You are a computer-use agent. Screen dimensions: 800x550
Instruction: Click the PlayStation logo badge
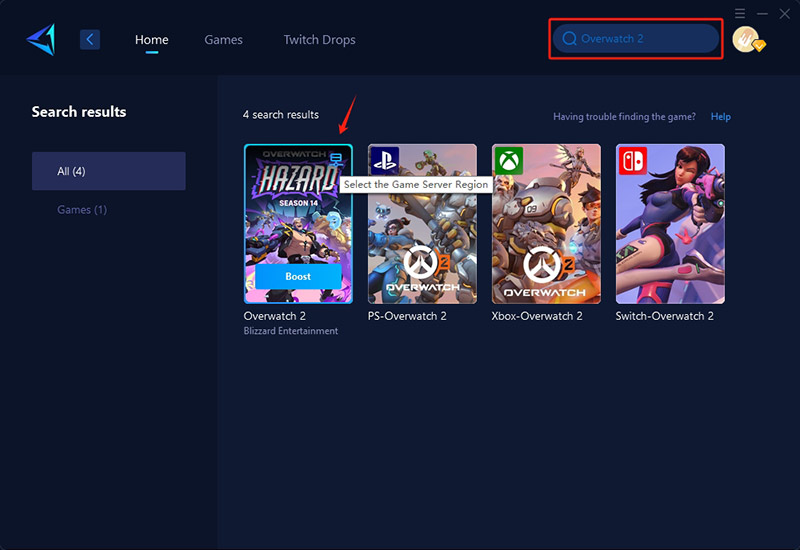(385, 160)
